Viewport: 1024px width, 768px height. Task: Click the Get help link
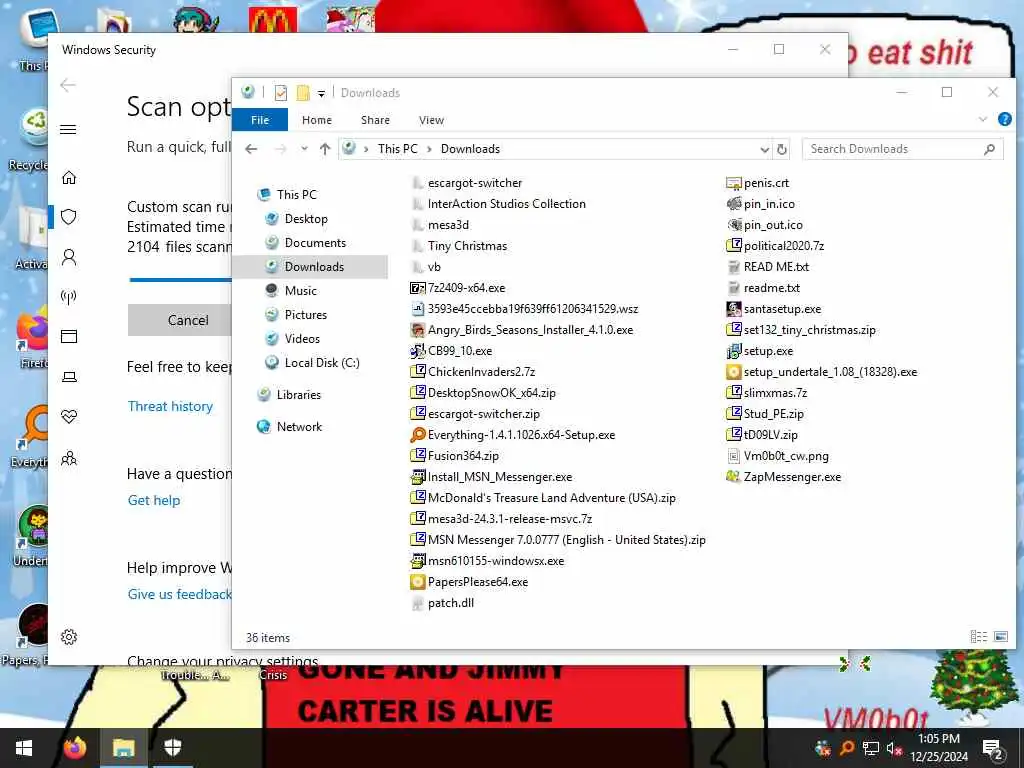click(x=154, y=500)
